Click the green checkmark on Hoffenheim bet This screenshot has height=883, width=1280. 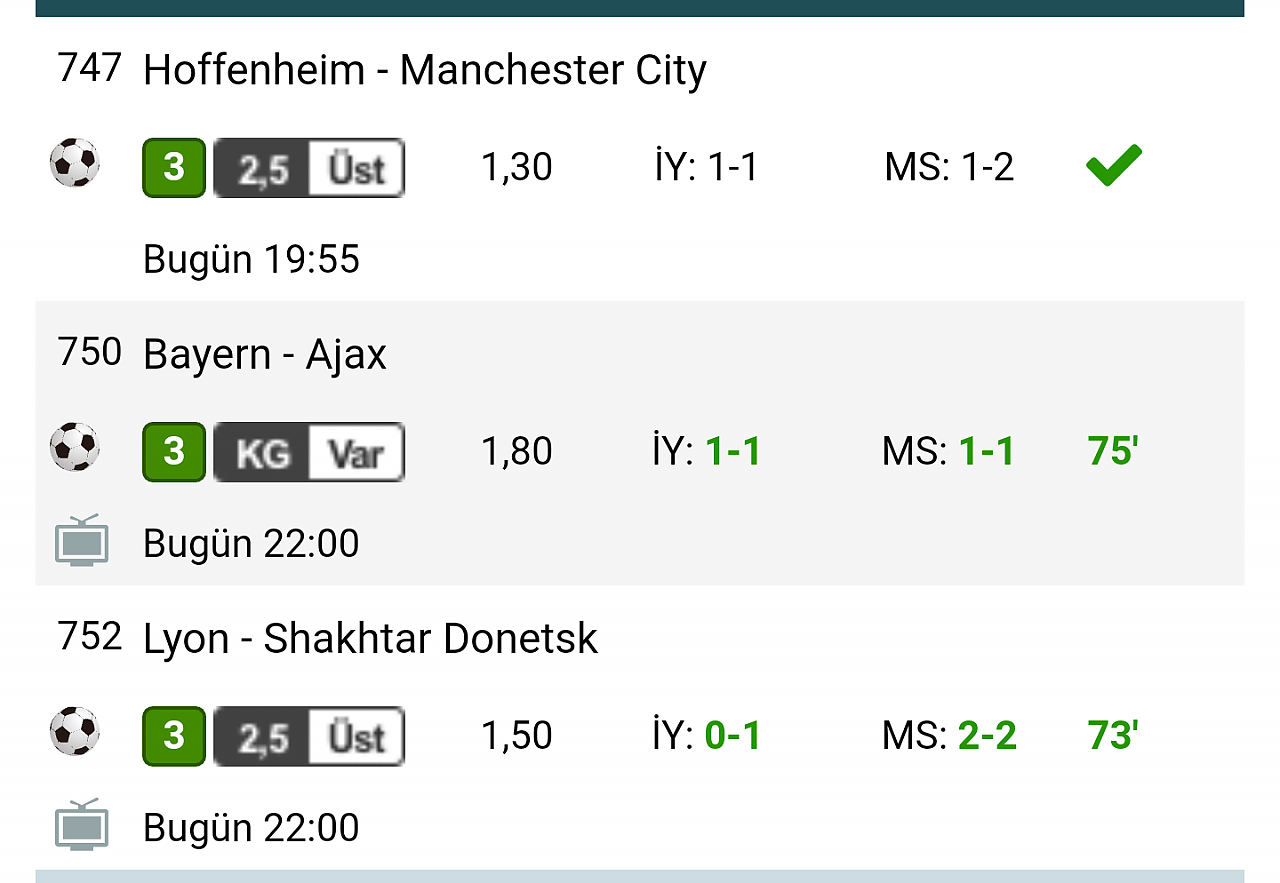(1113, 166)
